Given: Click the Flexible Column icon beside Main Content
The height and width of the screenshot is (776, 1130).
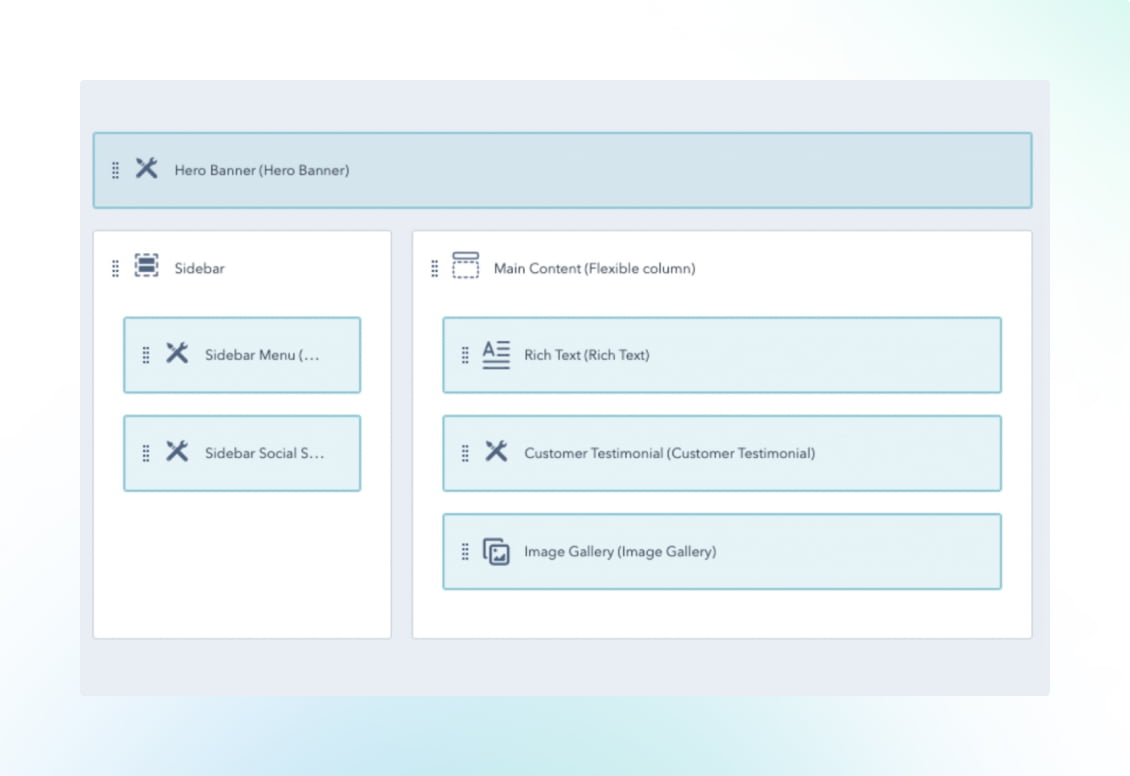Looking at the screenshot, I should coord(464,268).
